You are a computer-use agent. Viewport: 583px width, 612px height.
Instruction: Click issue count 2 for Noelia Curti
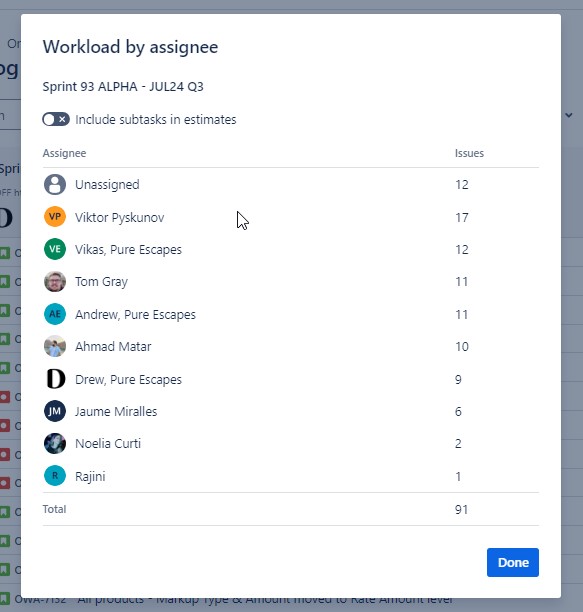point(458,444)
